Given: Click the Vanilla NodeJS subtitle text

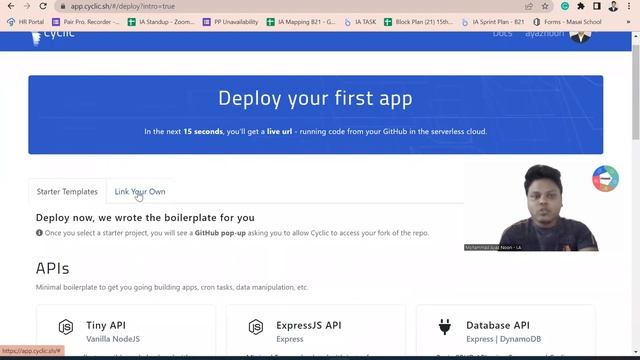Looking at the screenshot, I should click(113, 339).
